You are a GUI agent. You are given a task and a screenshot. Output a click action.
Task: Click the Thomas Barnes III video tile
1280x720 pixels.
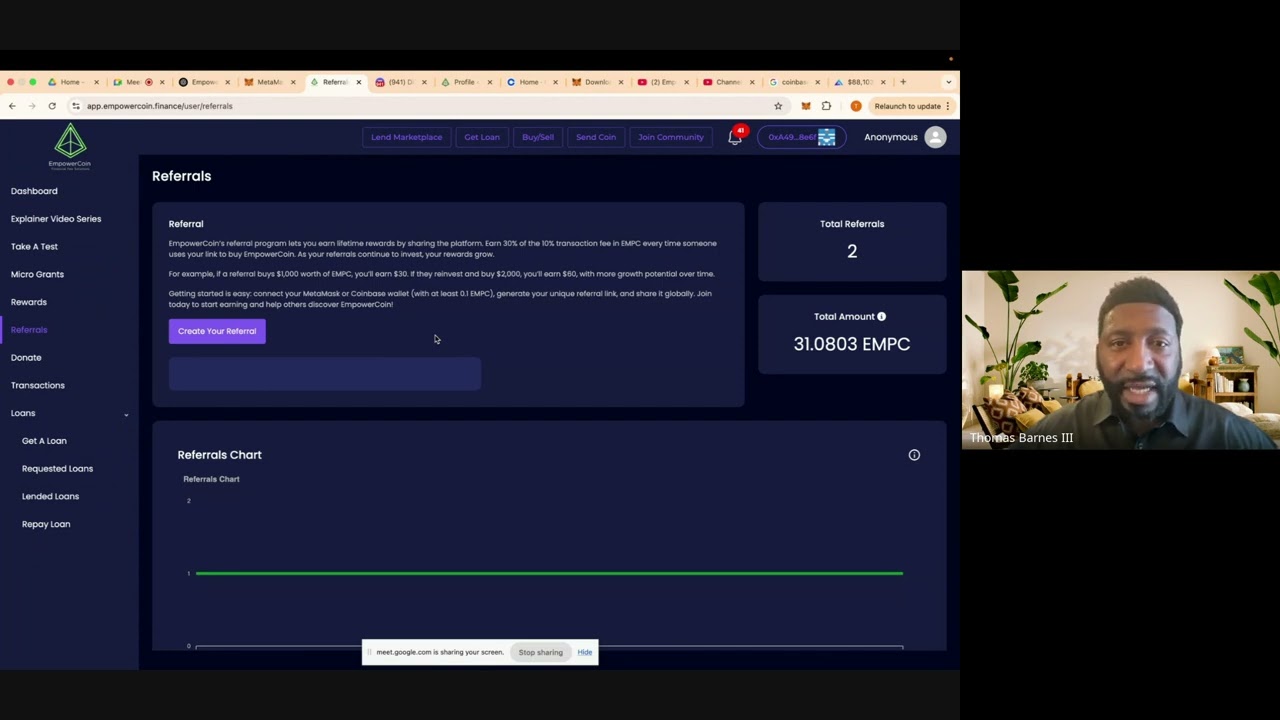(x=1121, y=360)
